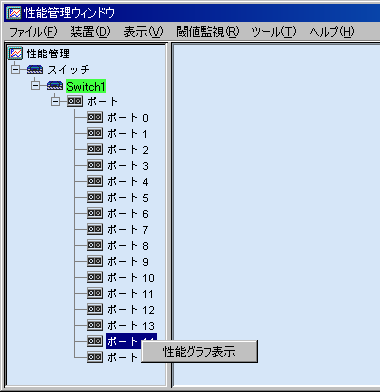Select the スイッチ tree label

pos(68,70)
